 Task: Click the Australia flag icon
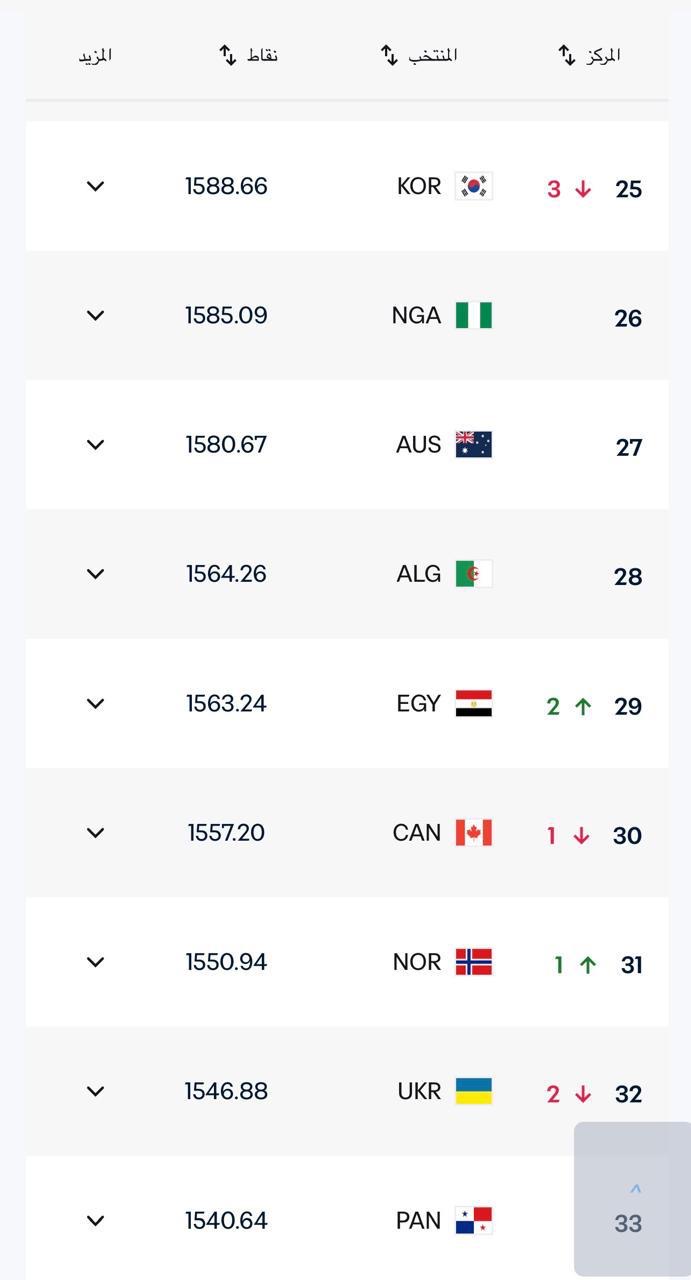point(473,445)
